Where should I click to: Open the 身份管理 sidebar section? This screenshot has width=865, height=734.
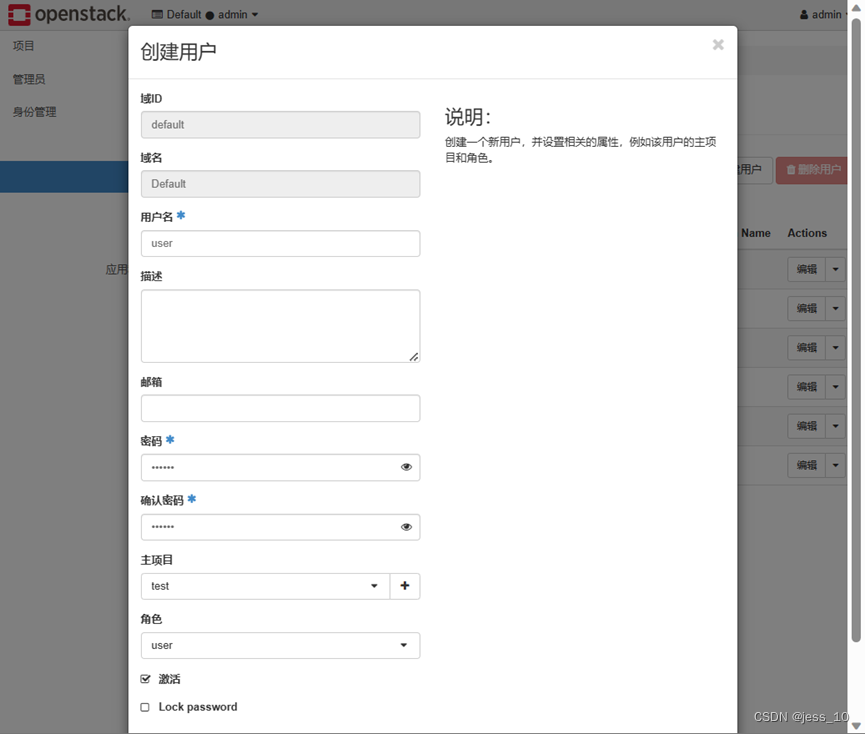click(x=33, y=111)
